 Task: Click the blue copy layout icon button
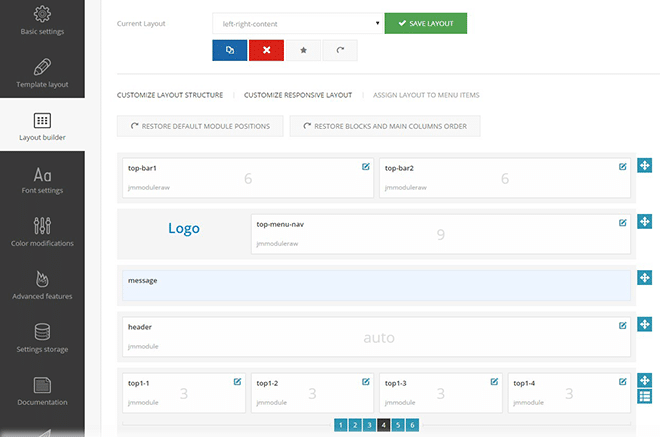(x=230, y=50)
